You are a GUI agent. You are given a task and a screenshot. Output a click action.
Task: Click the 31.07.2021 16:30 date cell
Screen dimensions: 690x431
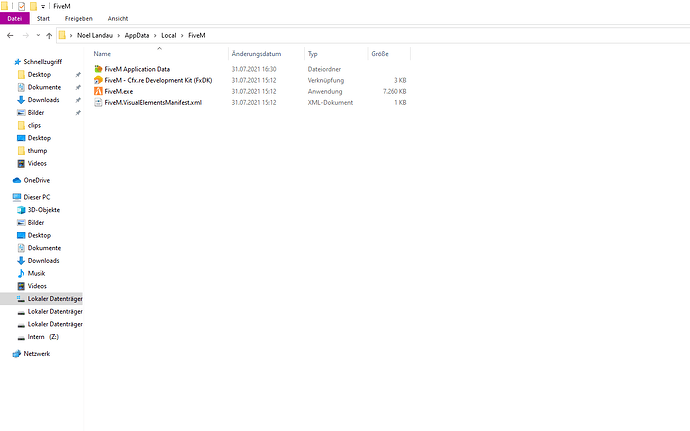click(254, 69)
